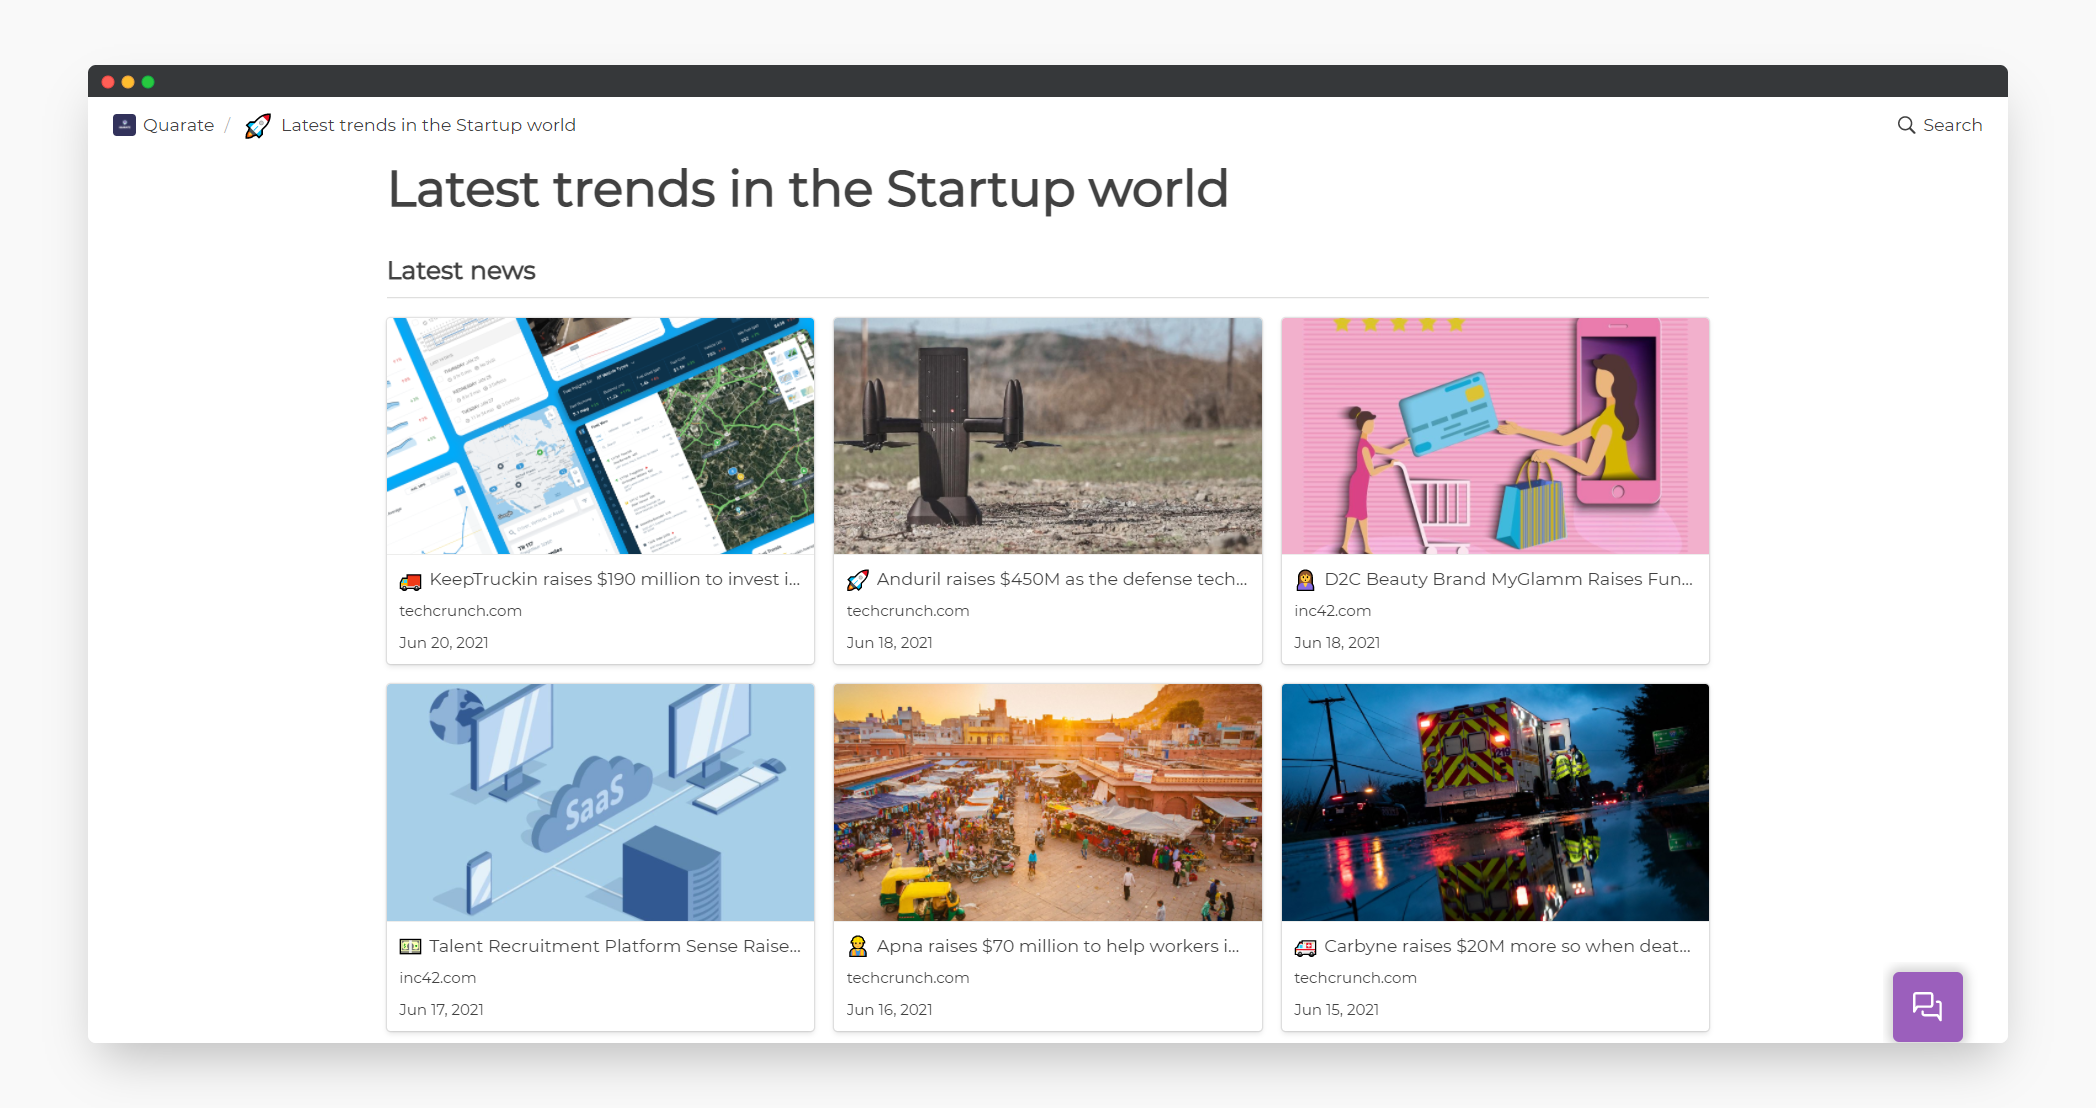The height and width of the screenshot is (1108, 2096).
Task: Click the search magnifier icon
Action: click(x=1906, y=125)
